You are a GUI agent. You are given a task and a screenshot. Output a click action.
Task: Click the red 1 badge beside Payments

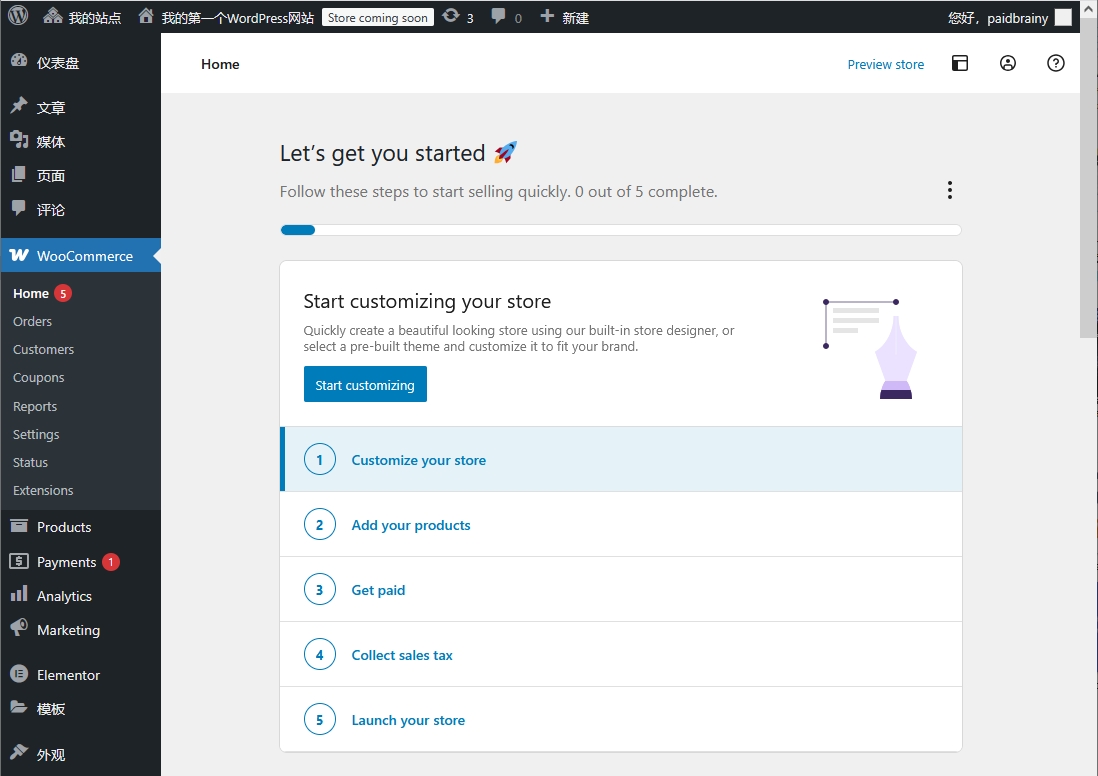(x=111, y=562)
